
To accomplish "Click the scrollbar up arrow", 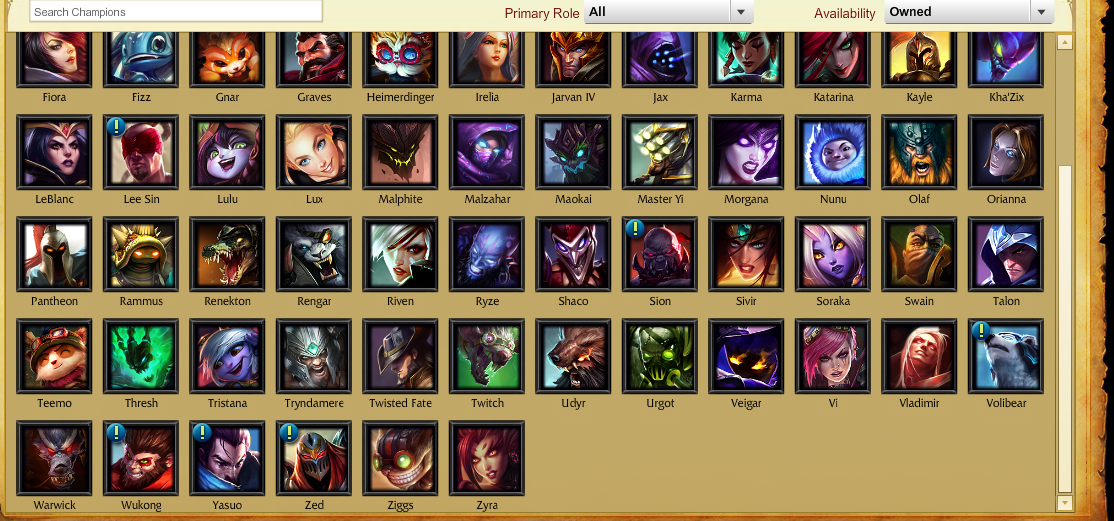I will tap(1064, 43).
